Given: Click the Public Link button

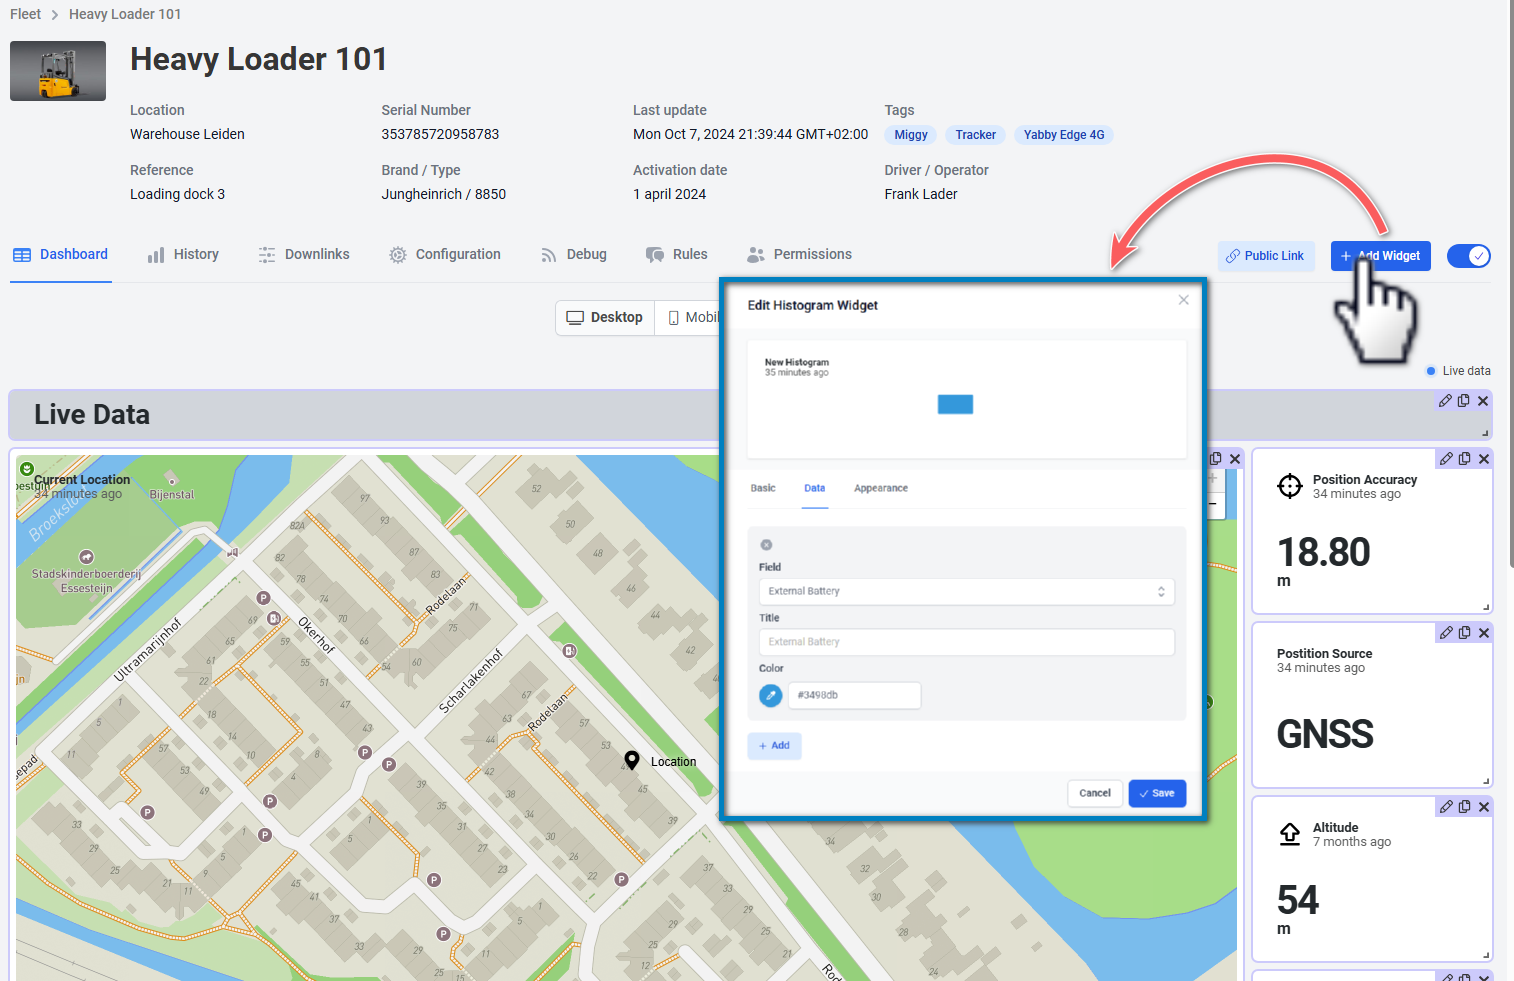Looking at the screenshot, I should click(1266, 256).
